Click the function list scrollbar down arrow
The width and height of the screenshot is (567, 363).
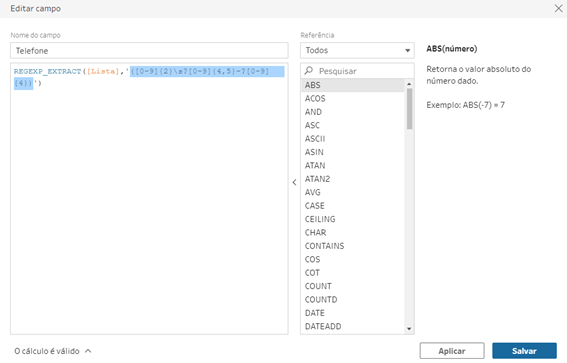pyautogui.click(x=409, y=328)
